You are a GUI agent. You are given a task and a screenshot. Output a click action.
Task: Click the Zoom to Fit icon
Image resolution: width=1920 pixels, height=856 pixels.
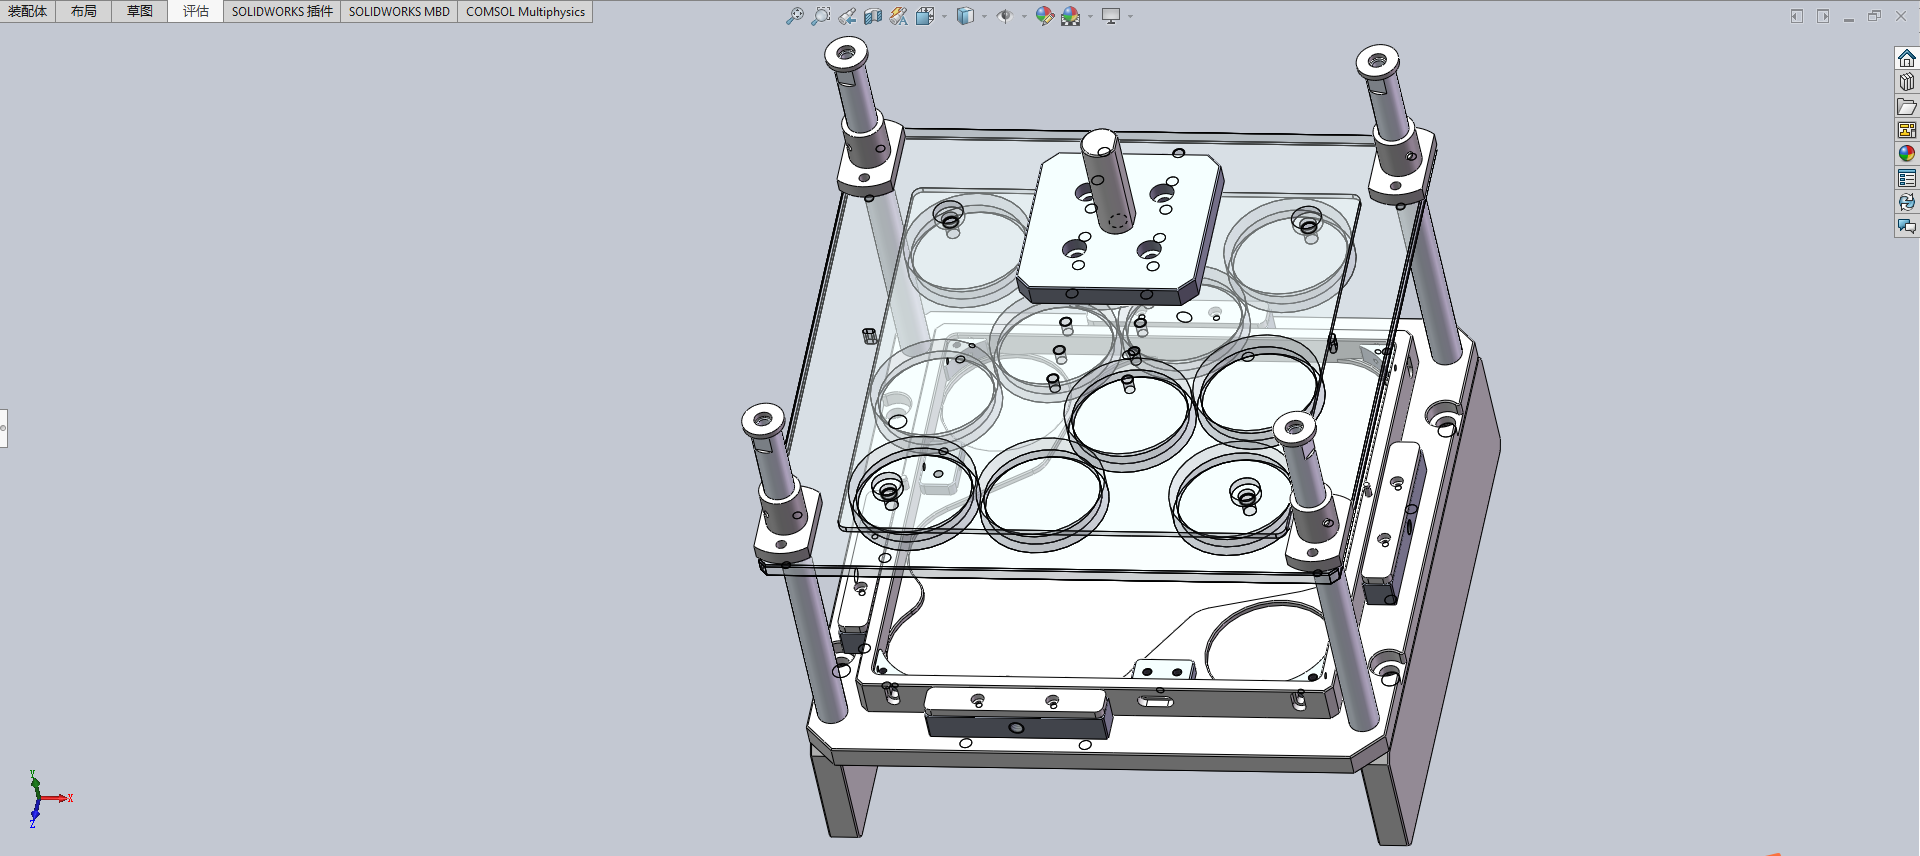pyautogui.click(x=795, y=16)
